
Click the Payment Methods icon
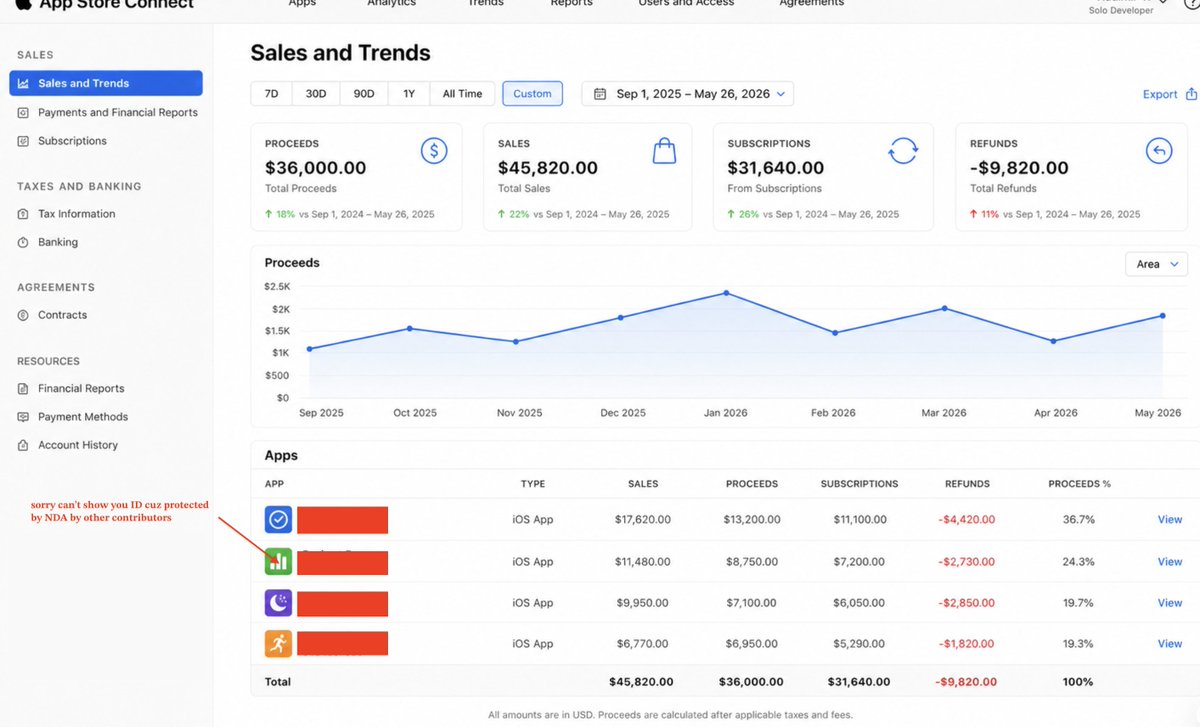click(23, 417)
